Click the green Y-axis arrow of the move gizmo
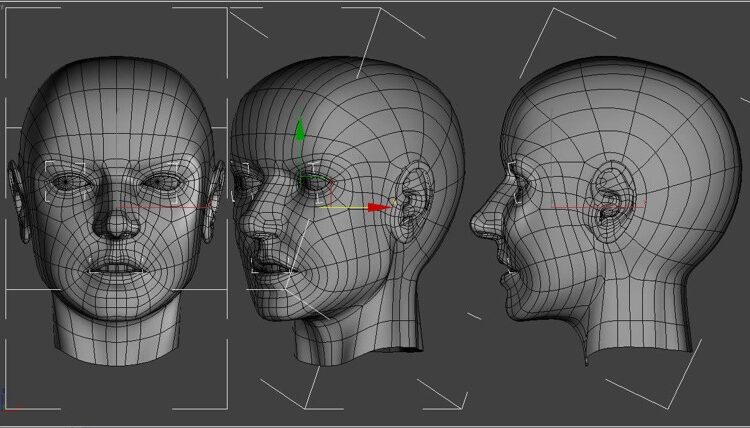Image resolution: width=750 pixels, height=428 pixels. point(300,130)
